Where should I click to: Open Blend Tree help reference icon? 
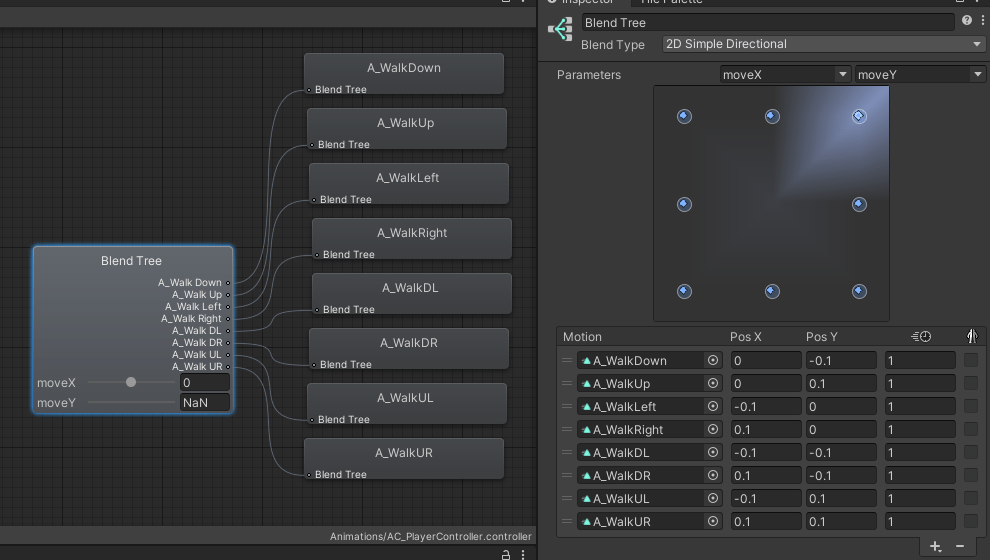pos(966,21)
